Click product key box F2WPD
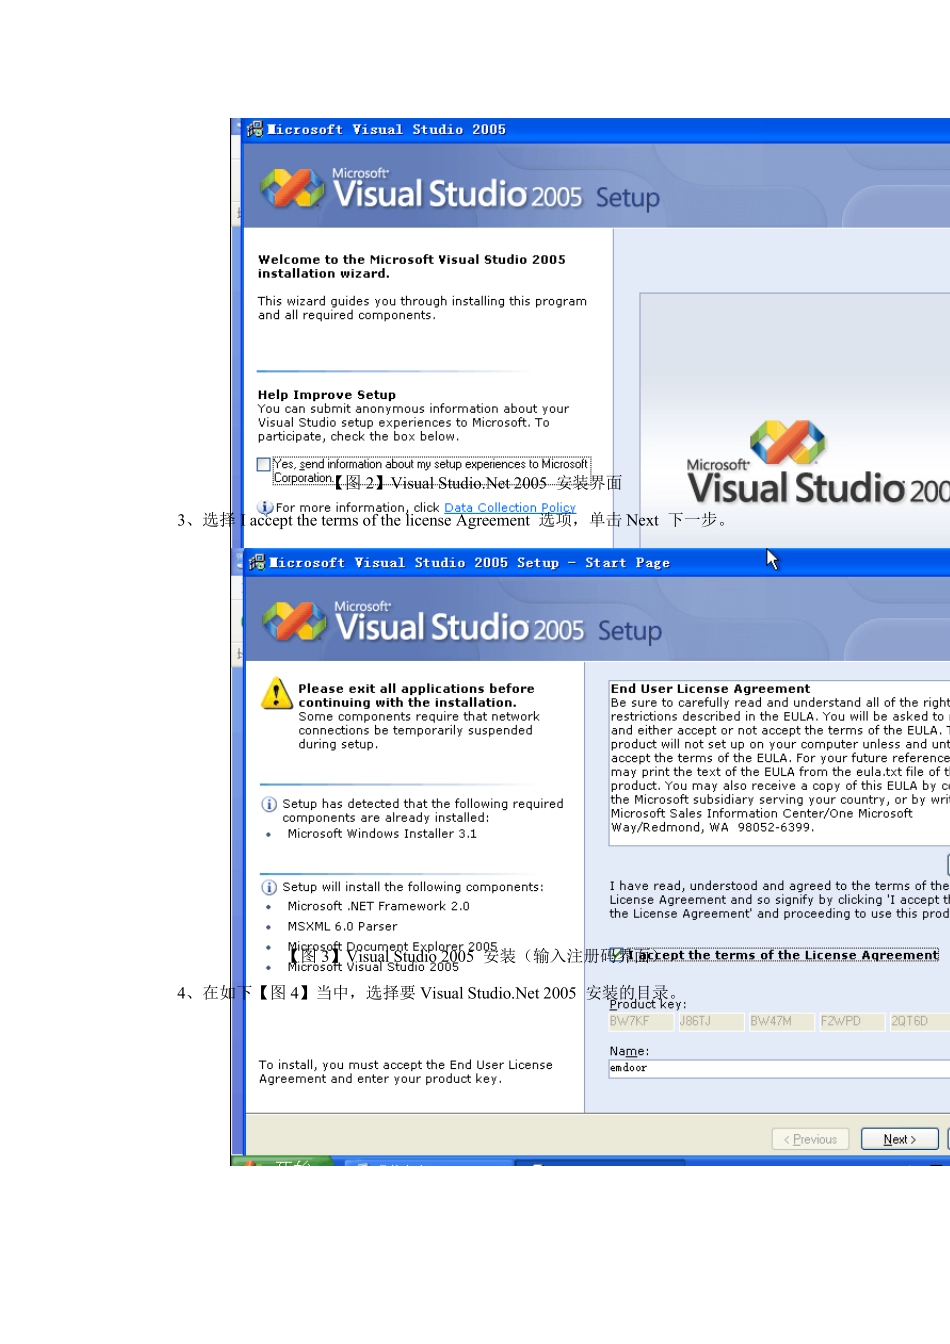Image resolution: width=950 pixels, height=1344 pixels. pos(850,1021)
